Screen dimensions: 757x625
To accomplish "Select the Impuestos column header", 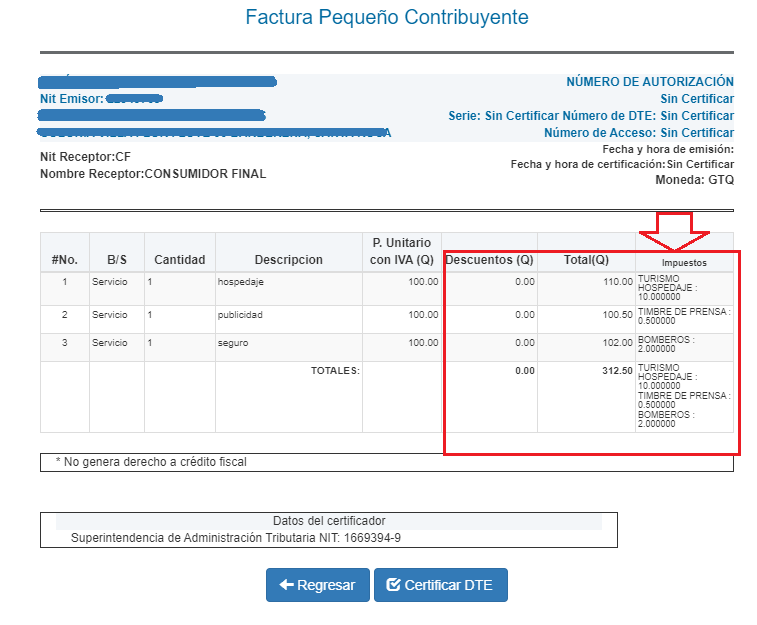I will [684, 262].
